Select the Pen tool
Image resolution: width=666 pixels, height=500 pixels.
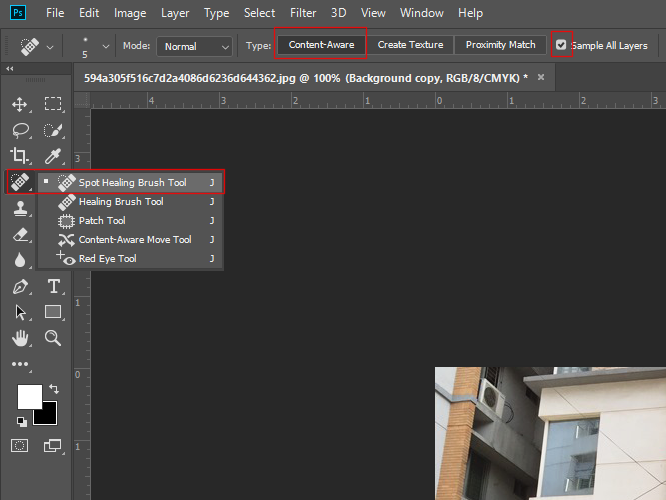point(20,287)
